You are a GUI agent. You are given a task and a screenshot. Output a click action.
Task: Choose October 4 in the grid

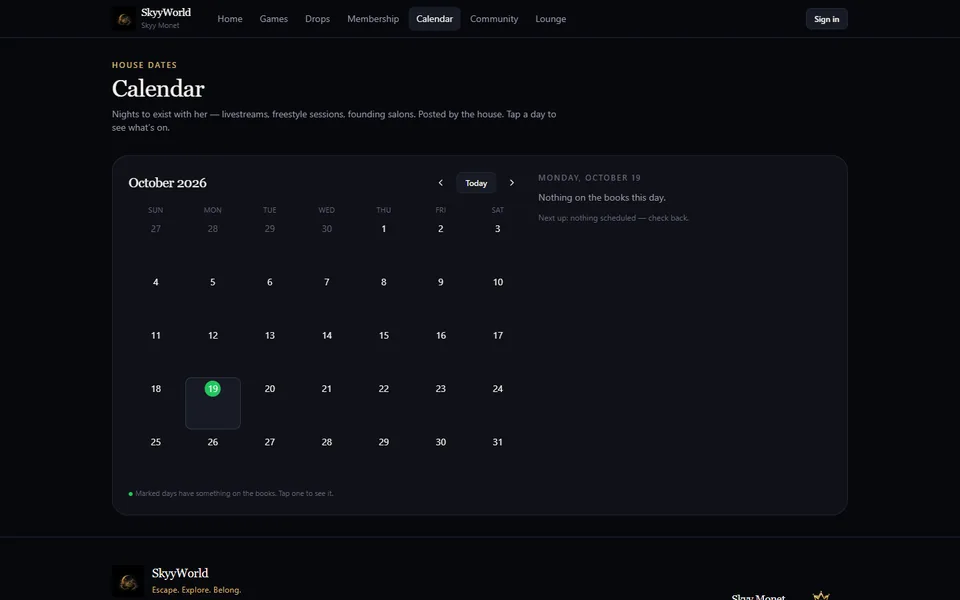coord(156,296)
